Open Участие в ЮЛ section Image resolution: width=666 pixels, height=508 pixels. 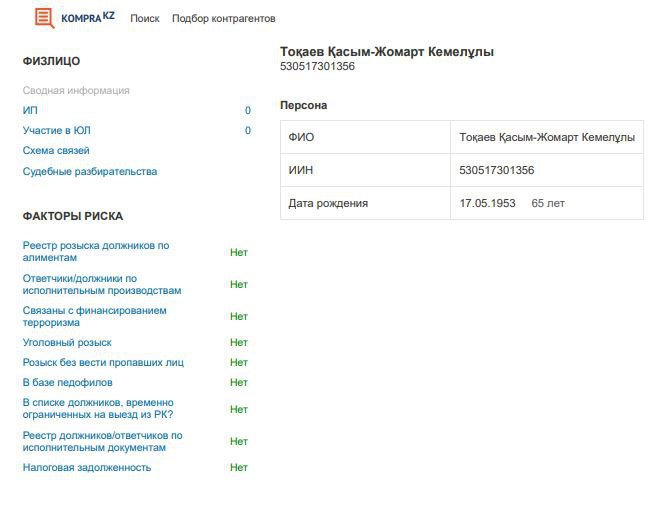(56, 130)
